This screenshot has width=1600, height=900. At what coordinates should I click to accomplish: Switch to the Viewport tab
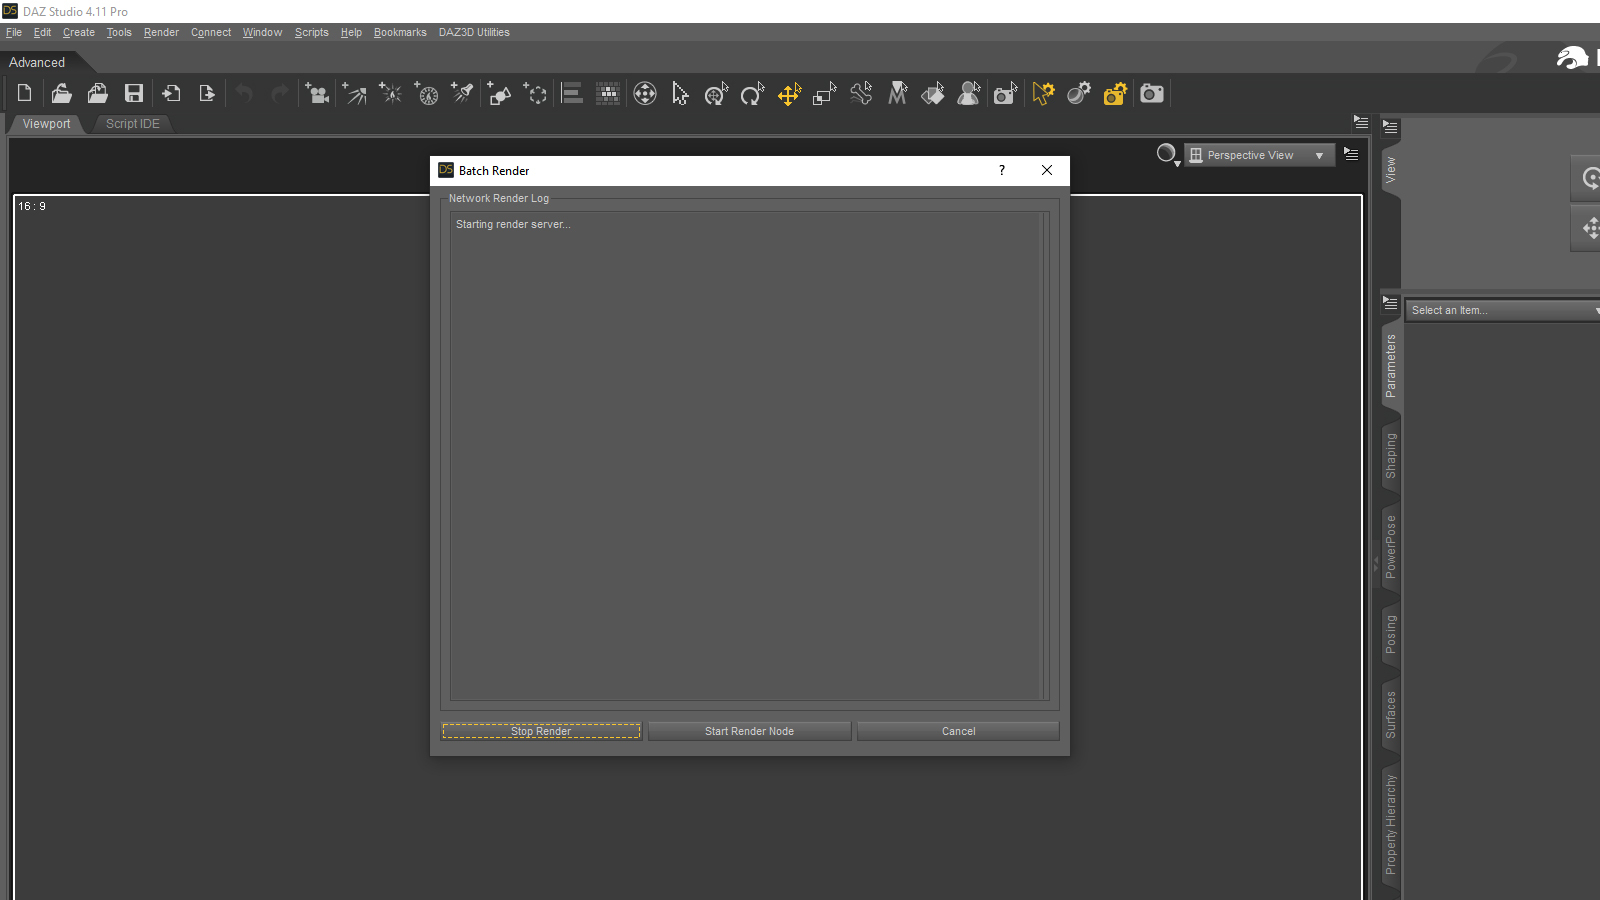point(46,124)
